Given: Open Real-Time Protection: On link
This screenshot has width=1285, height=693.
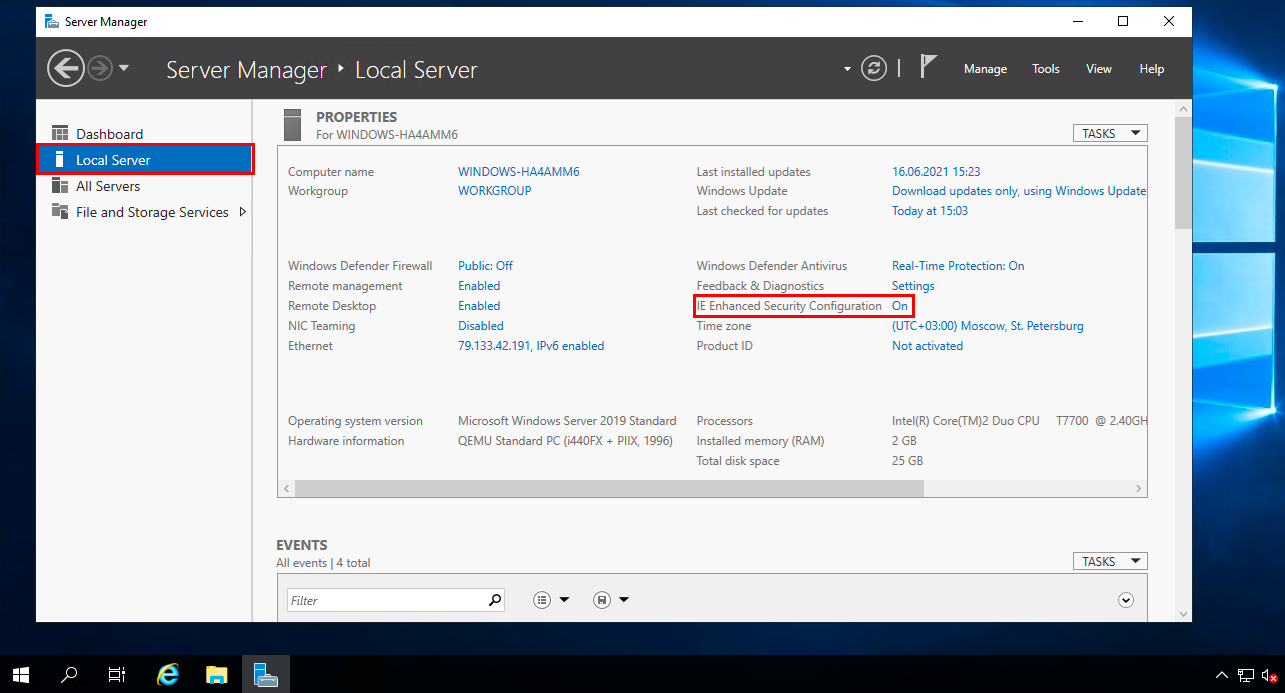Looking at the screenshot, I should pos(958,266).
